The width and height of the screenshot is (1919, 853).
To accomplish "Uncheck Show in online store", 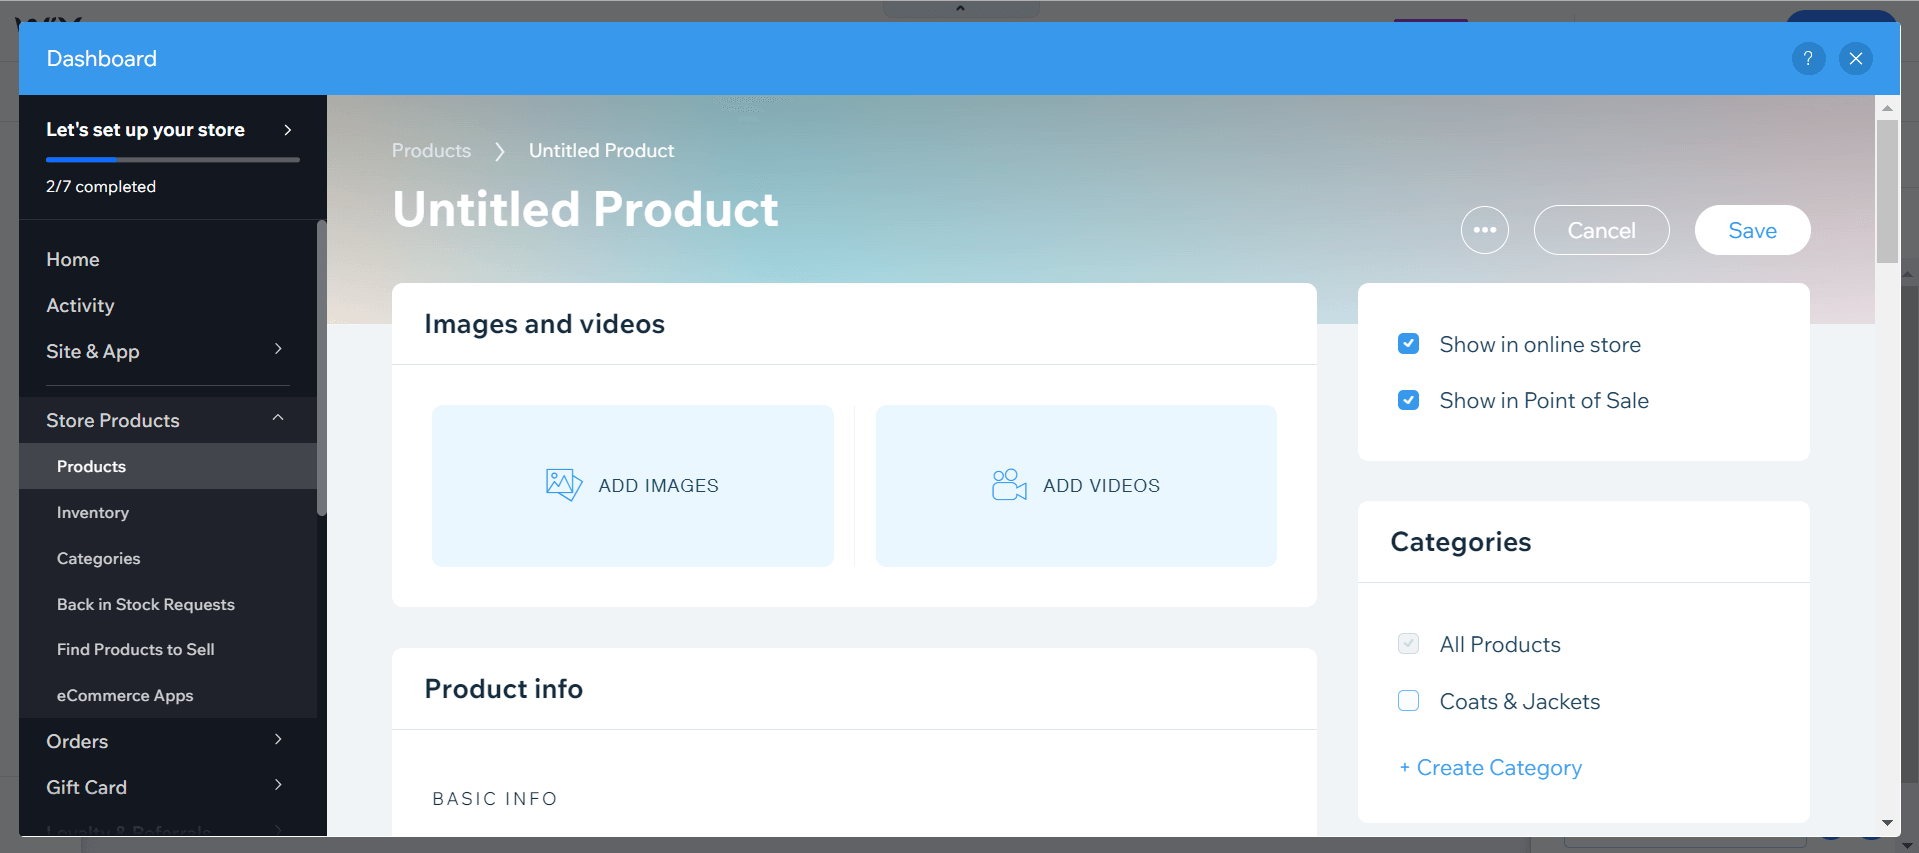I will 1408,344.
